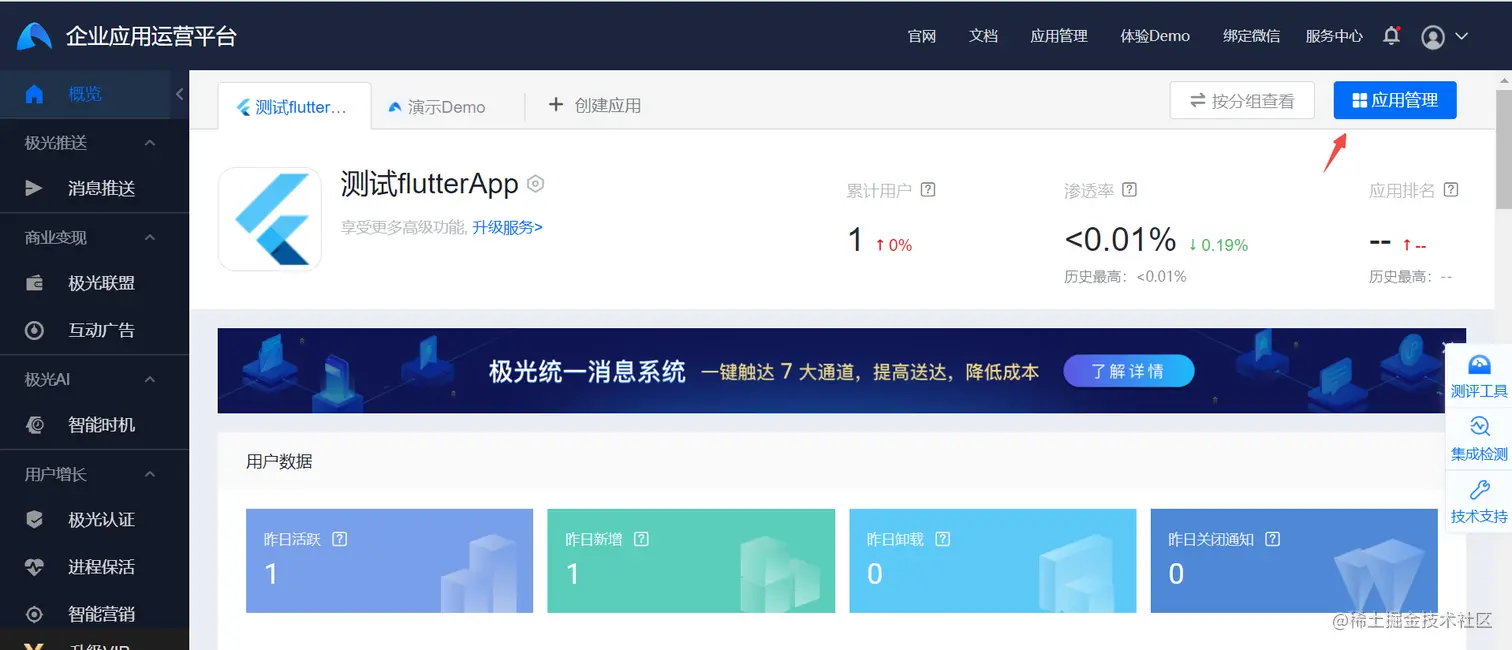The width and height of the screenshot is (1512, 650).
Task: Open the 集成检测 floating tool
Action: (x=1479, y=439)
